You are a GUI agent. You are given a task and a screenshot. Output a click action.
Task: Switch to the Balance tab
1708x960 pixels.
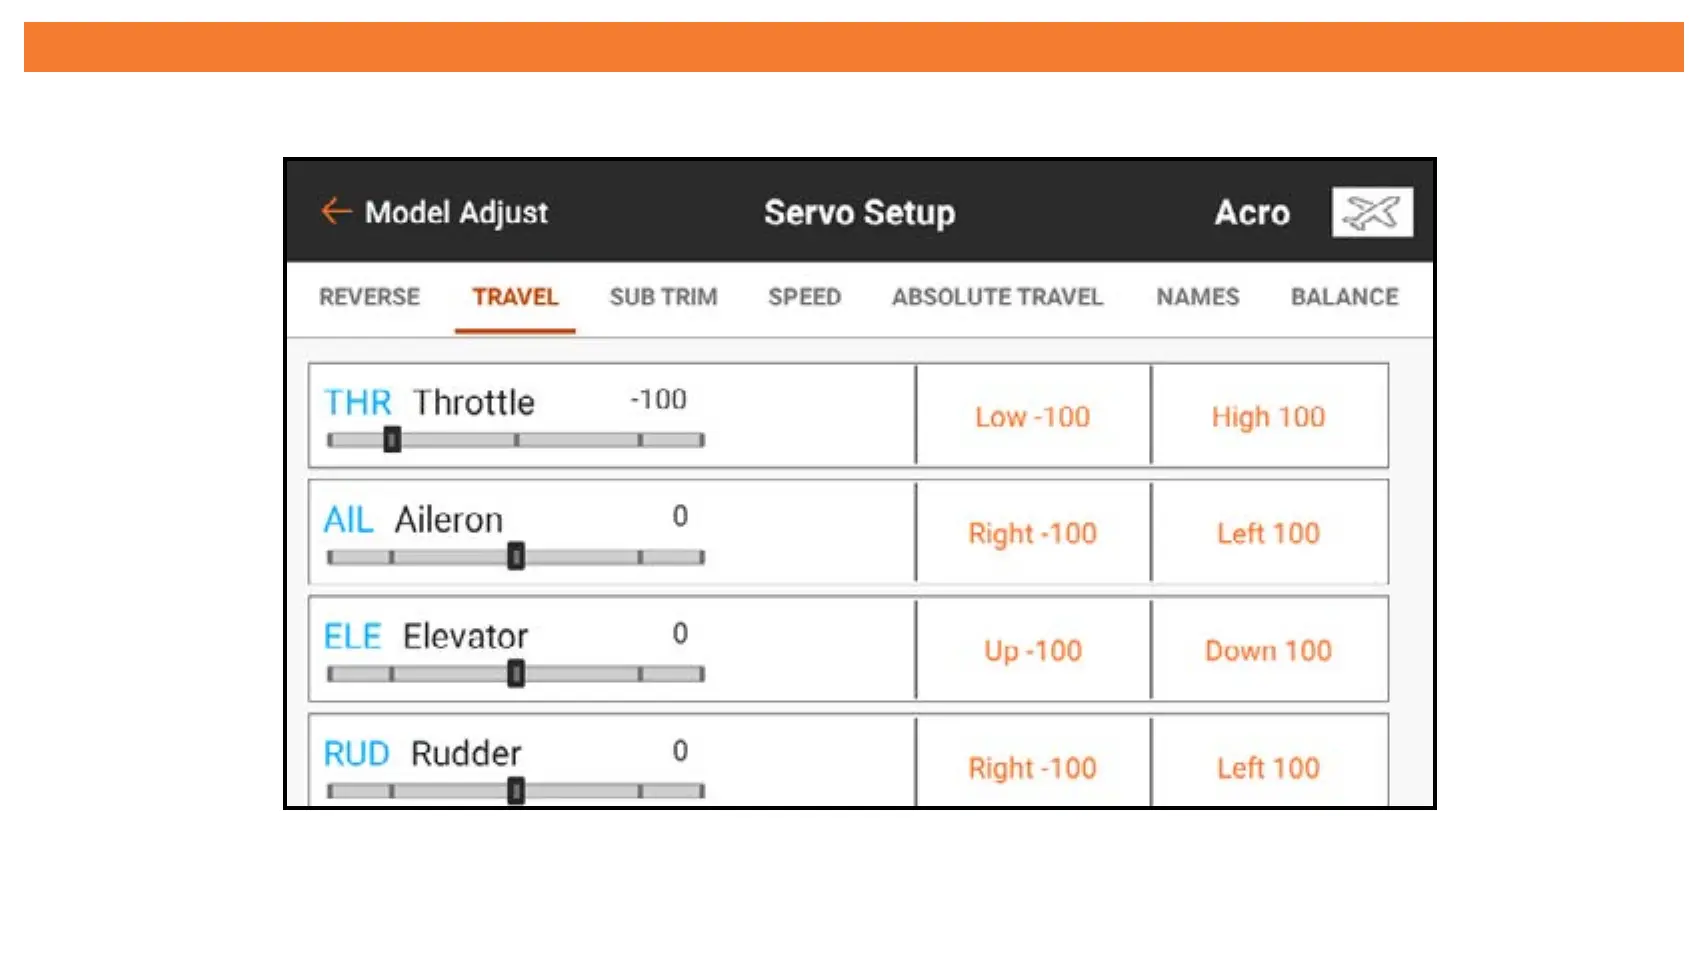tap(1344, 297)
